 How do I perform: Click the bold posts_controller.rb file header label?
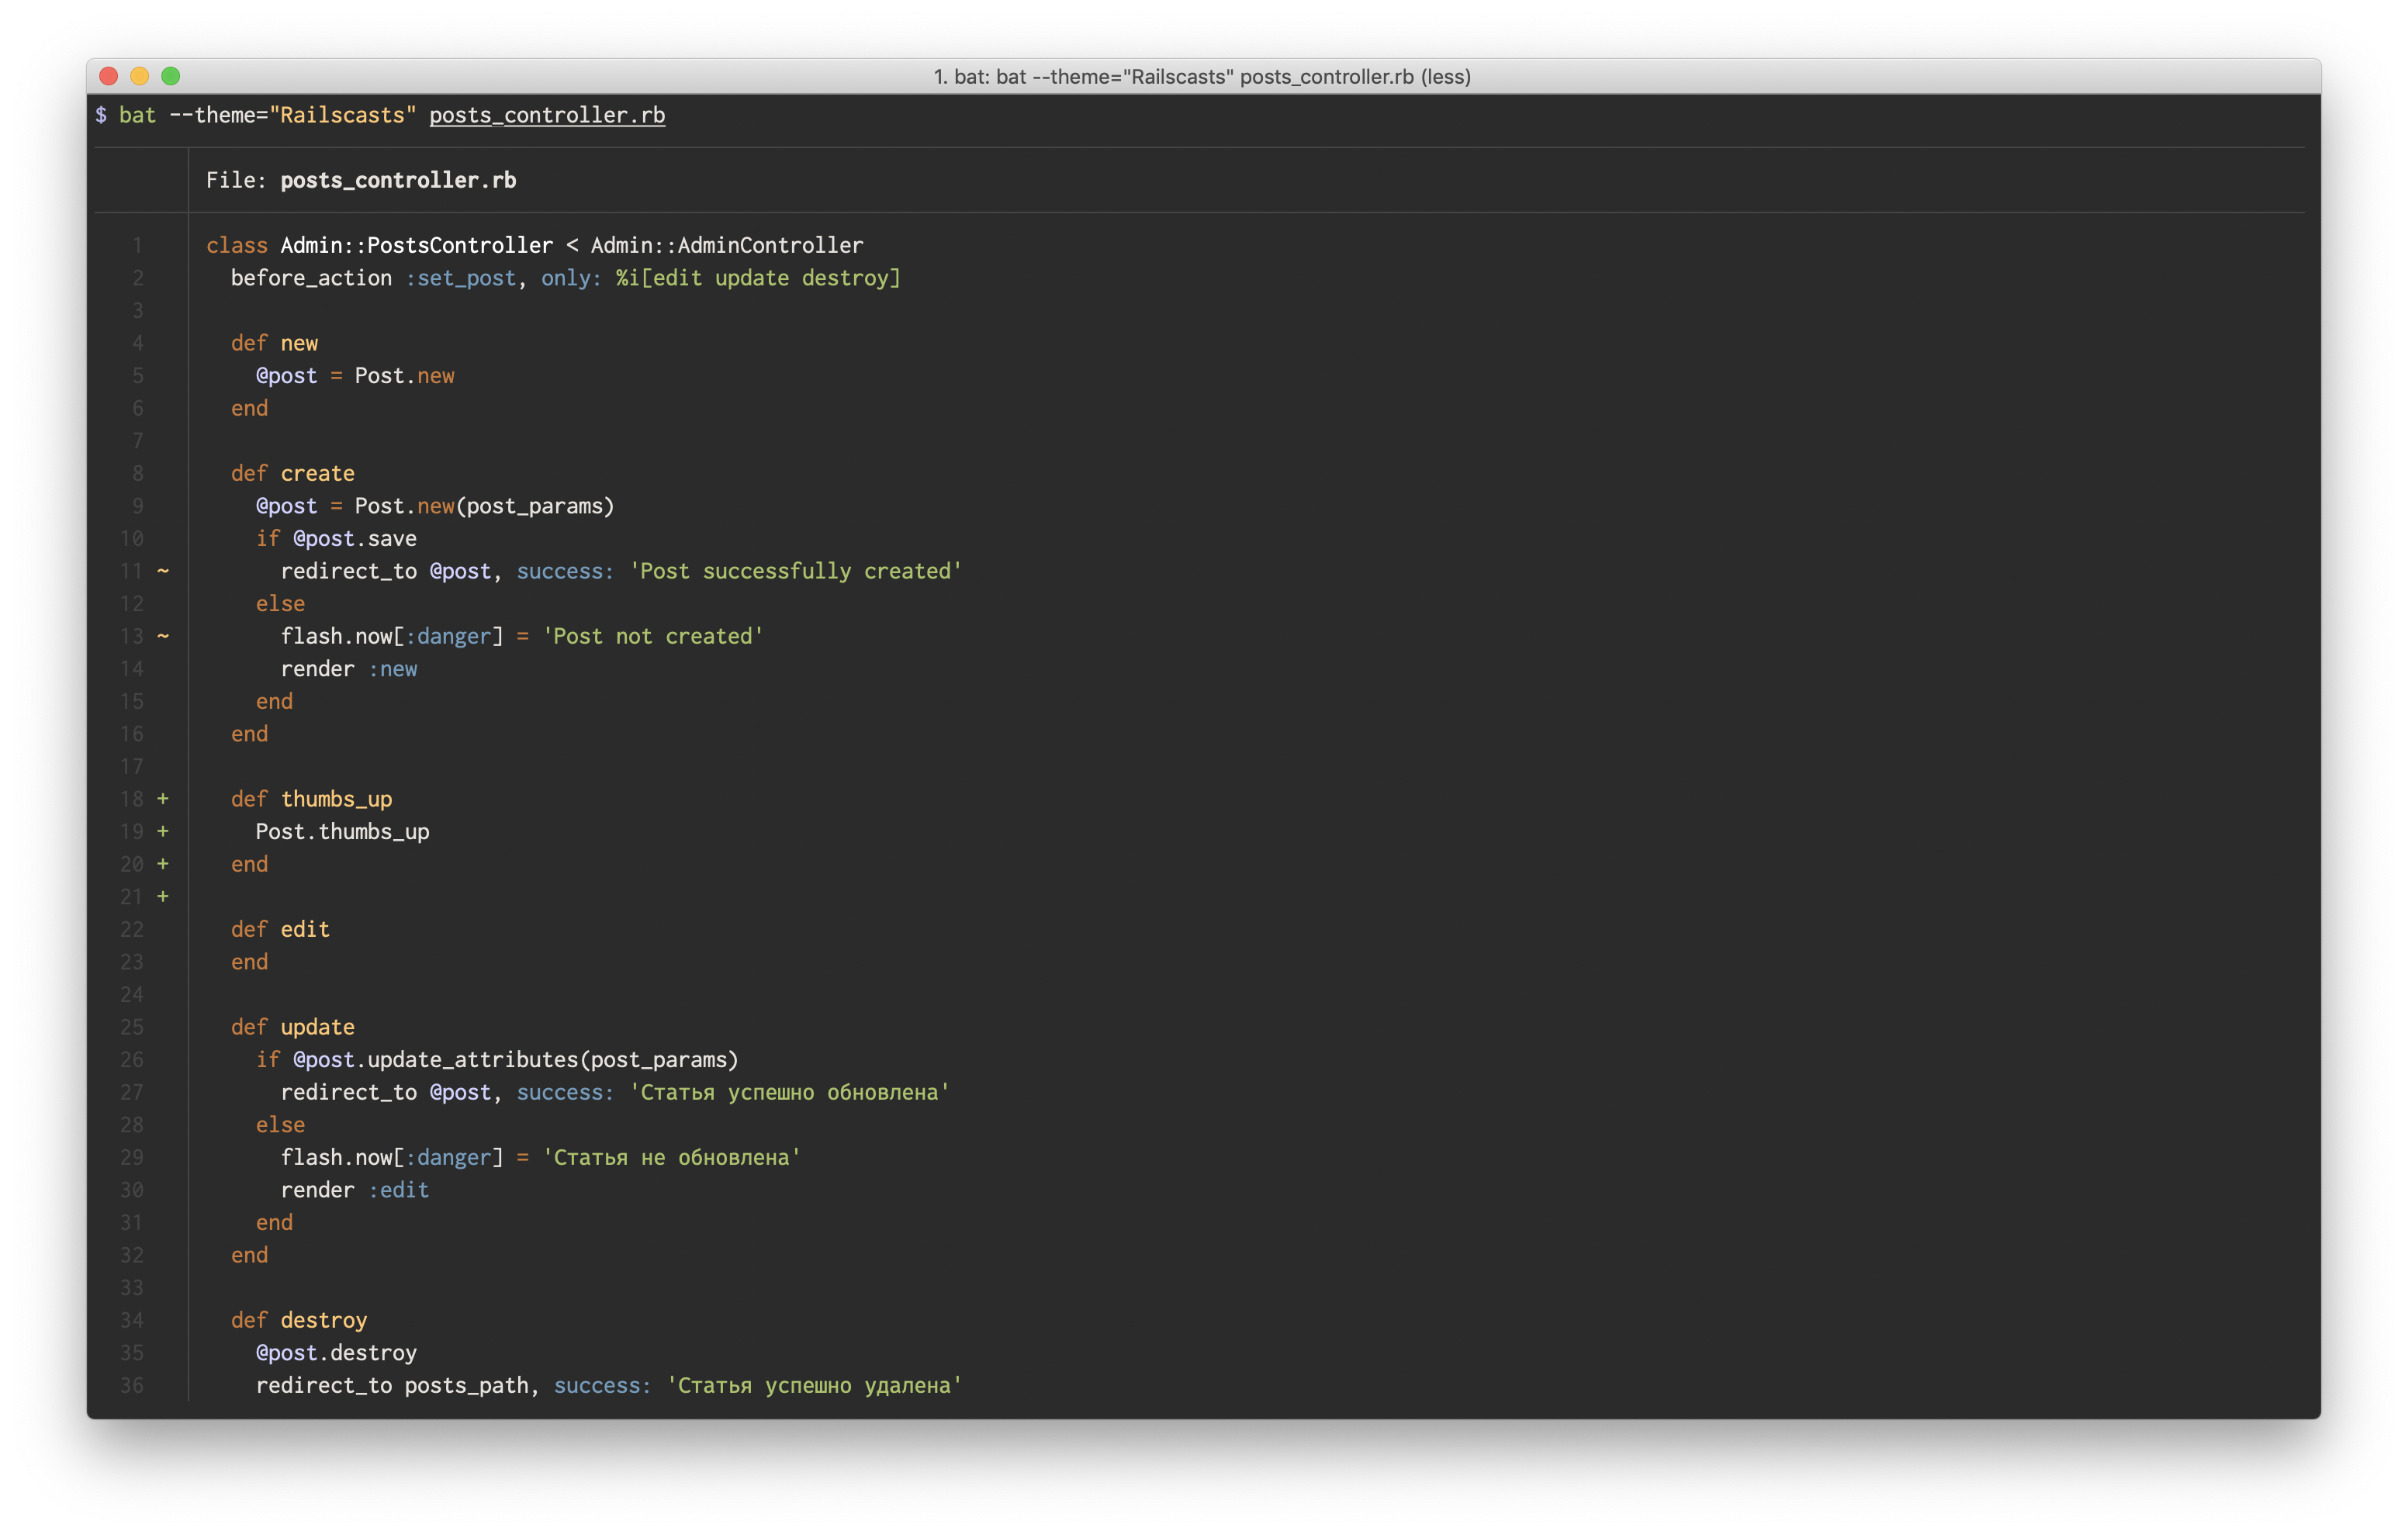pos(398,180)
